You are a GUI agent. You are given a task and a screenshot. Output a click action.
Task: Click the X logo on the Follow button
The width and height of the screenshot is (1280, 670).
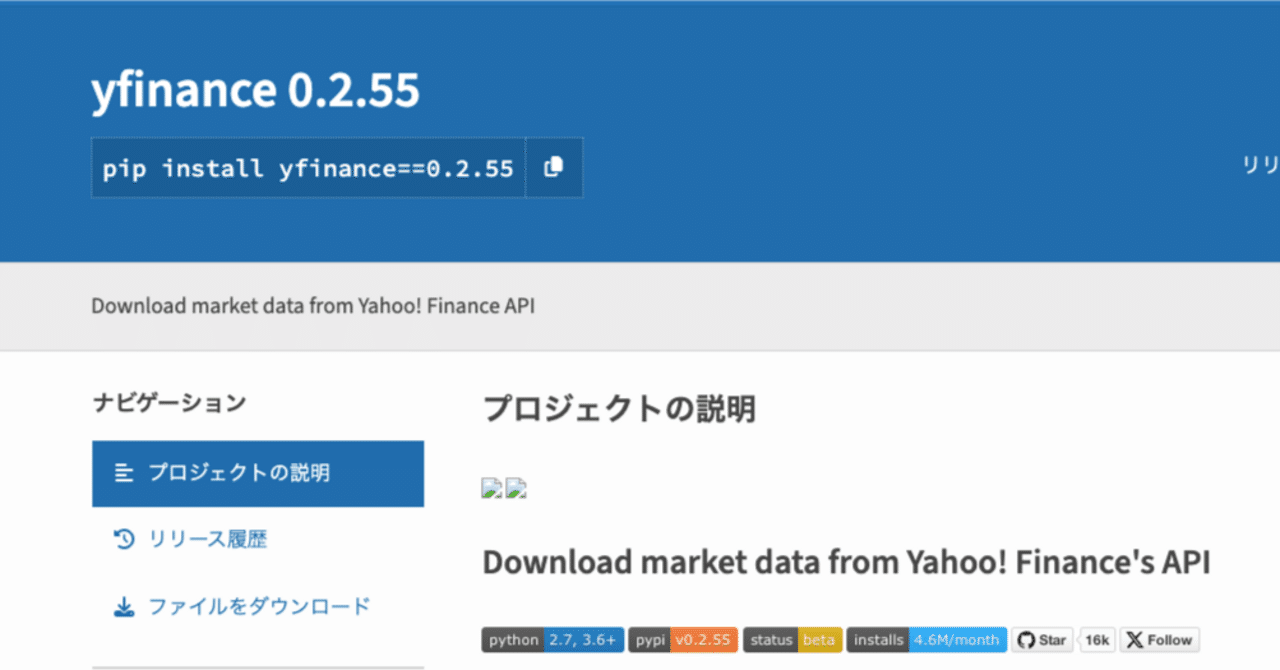[x=1135, y=639]
